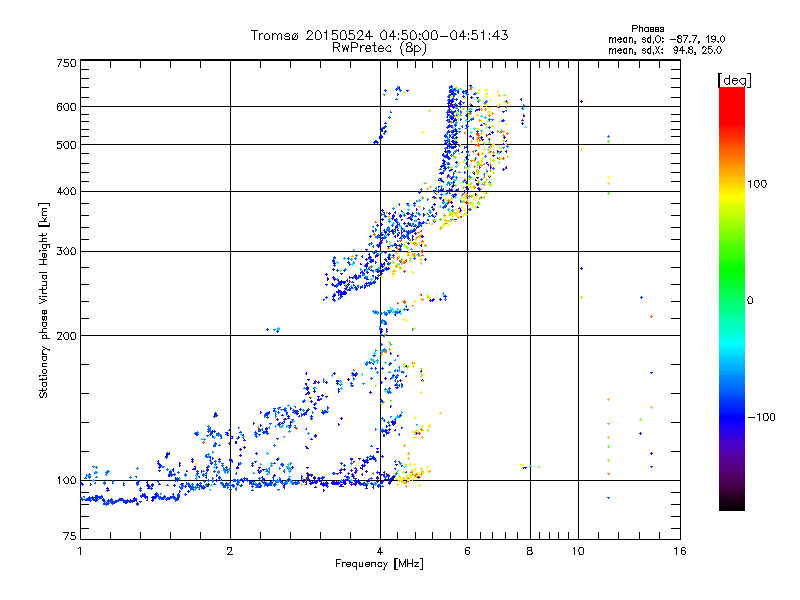Click the 'RwPretec (8p)' subtitle

coord(379,48)
